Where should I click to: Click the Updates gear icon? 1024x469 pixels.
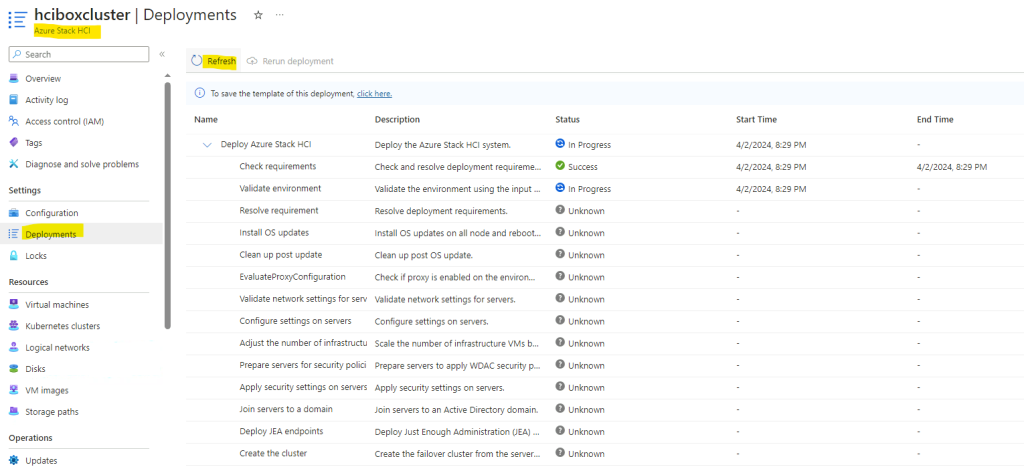click(x=14, y=461)
